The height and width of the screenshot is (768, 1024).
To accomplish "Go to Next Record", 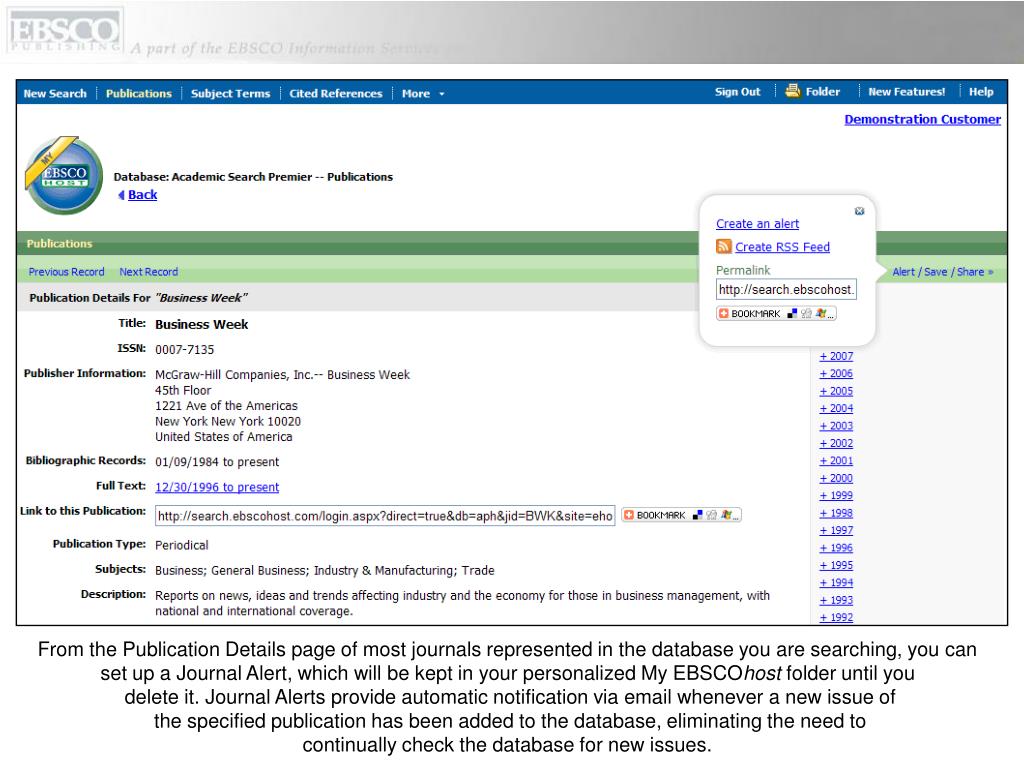I will point(148,272).
